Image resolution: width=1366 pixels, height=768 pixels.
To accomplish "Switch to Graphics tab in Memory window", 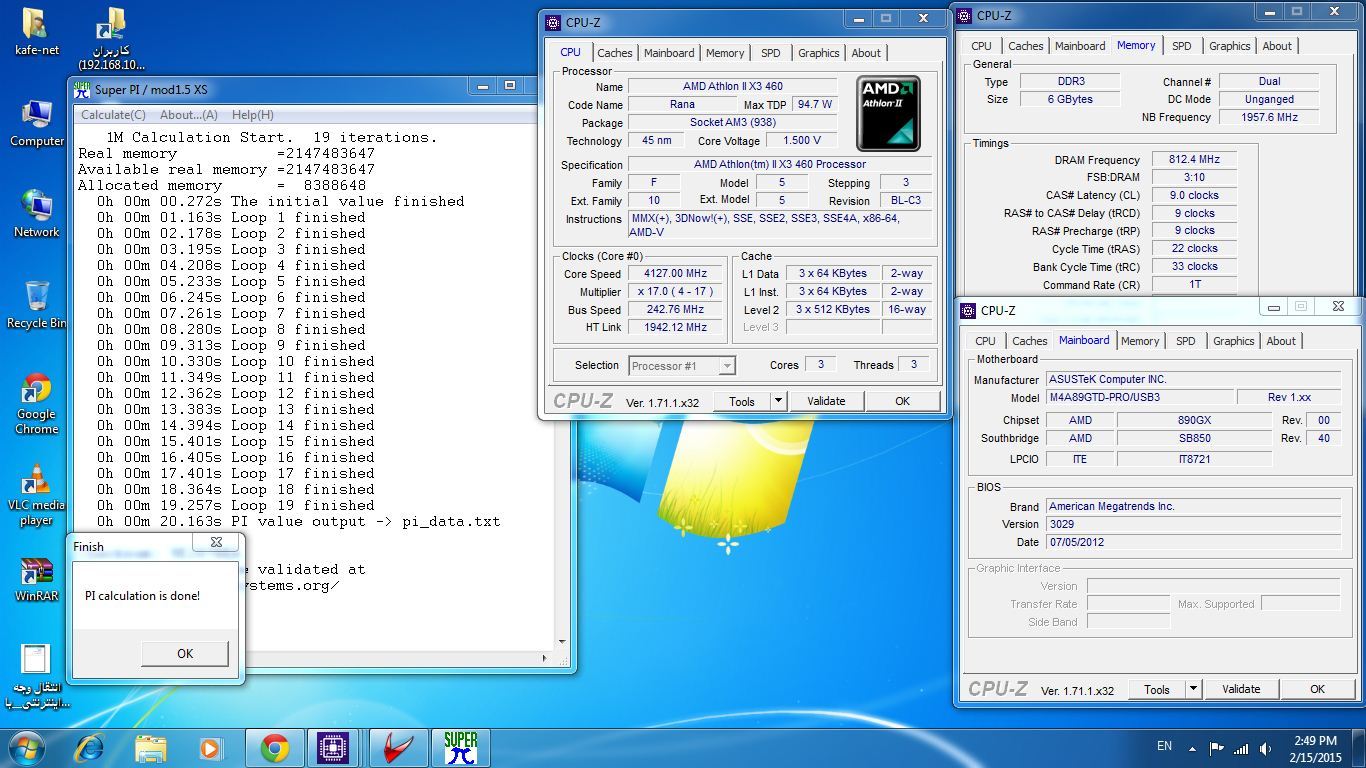I will 1230,46.
